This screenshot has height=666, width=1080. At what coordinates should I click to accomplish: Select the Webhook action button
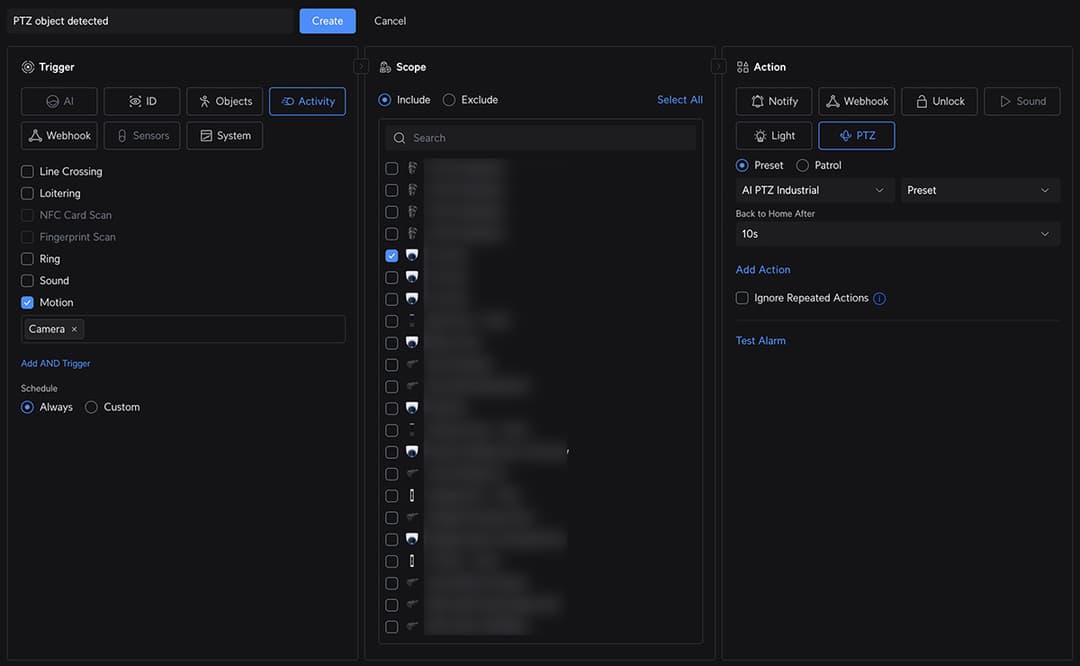point(857,101)
